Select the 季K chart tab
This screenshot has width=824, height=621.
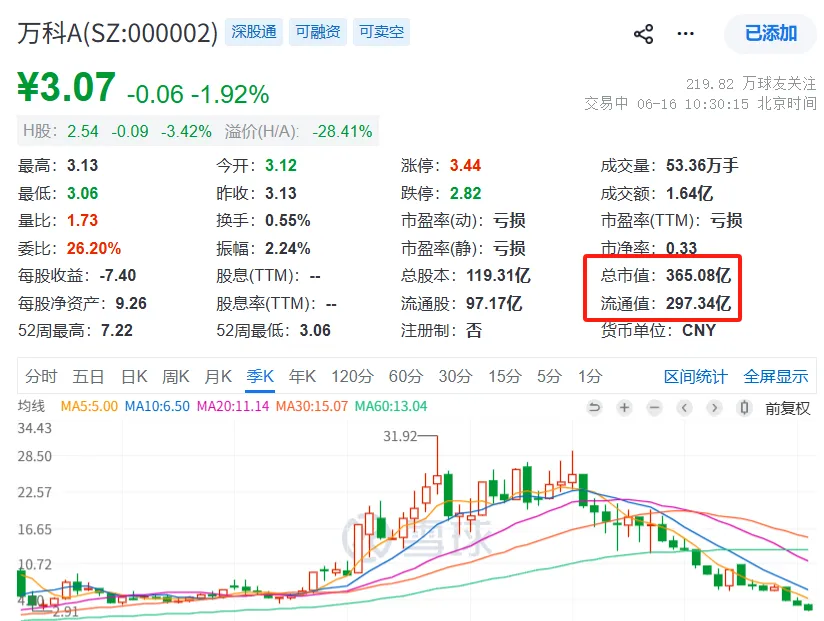260,376
